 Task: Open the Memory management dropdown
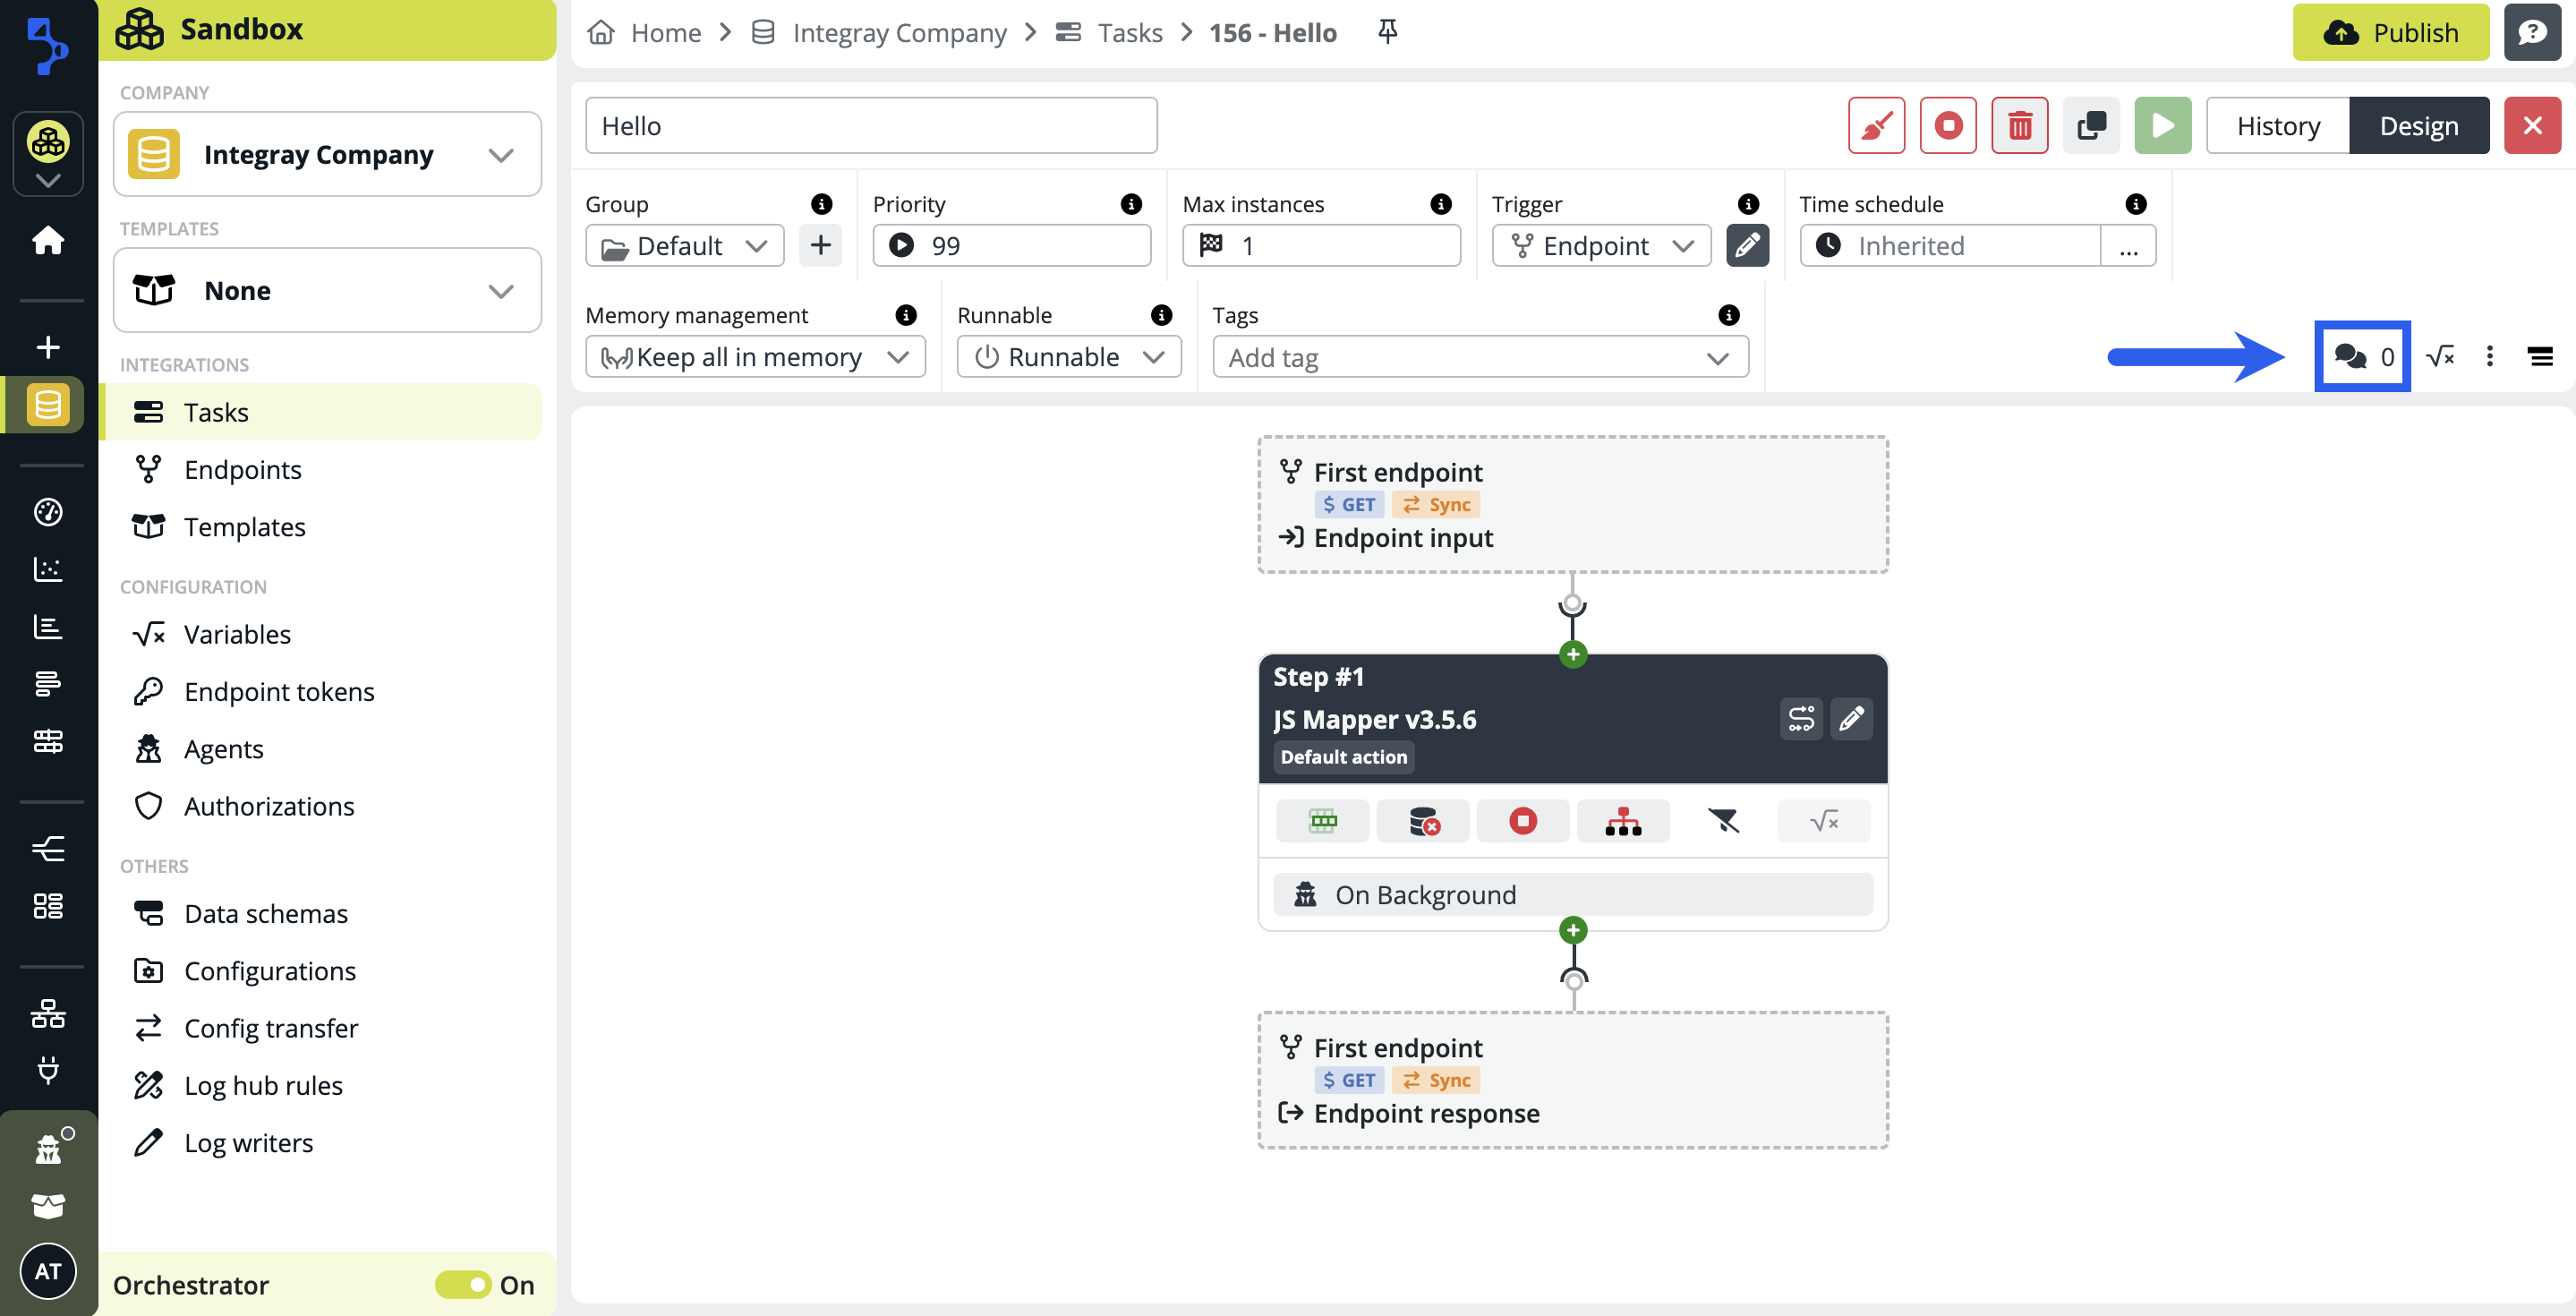(755, 357)
